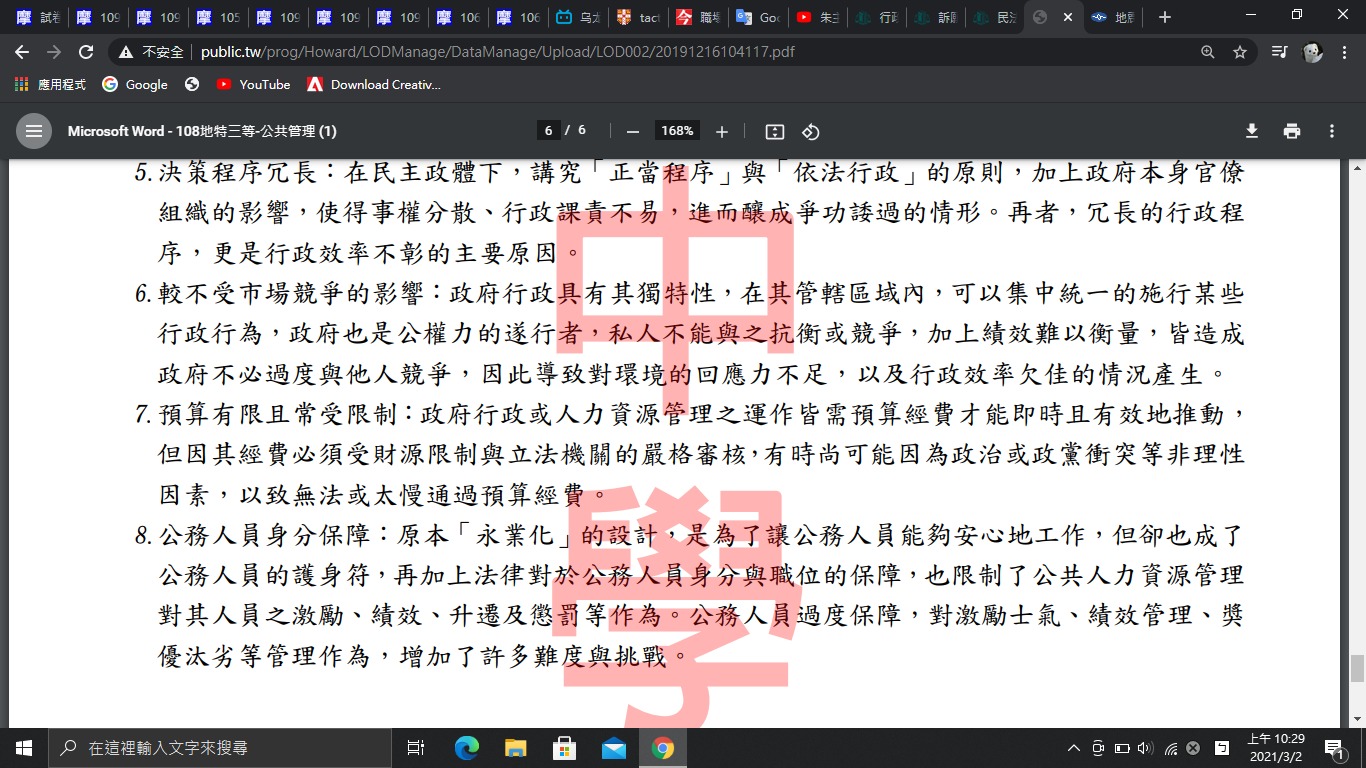Click the zoom in plus button
The height and width of the screenshot is (768, 1366).
(722, 131)
